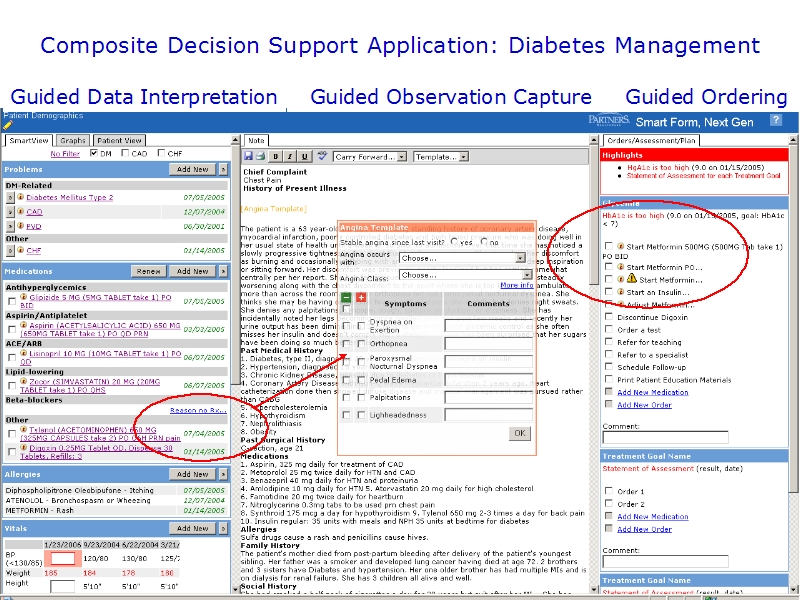Click the Comments field for Orthopnea
Viewport: 800px width, 600px height.
pos(488,344)
